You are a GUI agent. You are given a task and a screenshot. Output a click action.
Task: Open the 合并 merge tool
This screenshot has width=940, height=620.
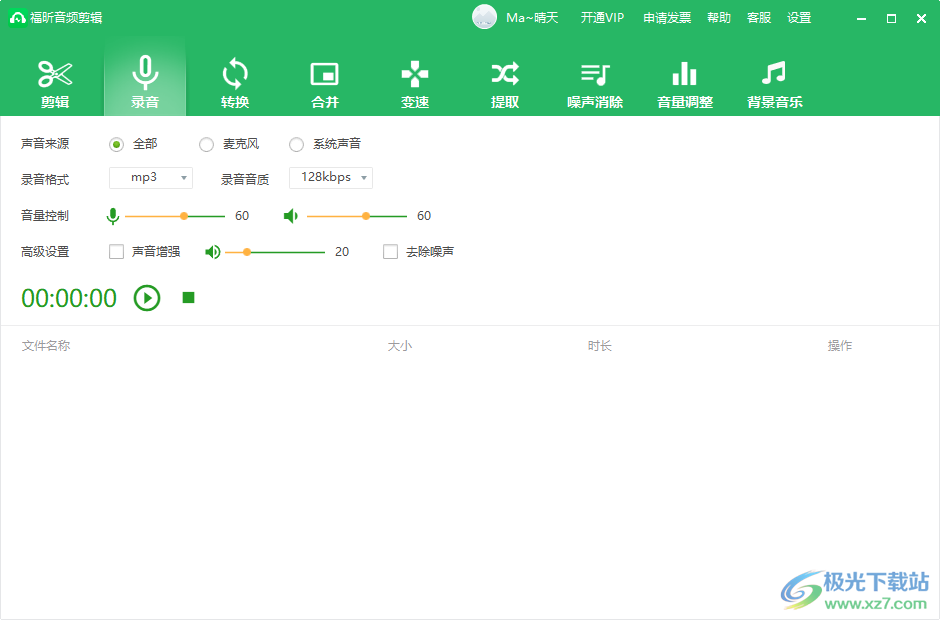coord(325,83)
